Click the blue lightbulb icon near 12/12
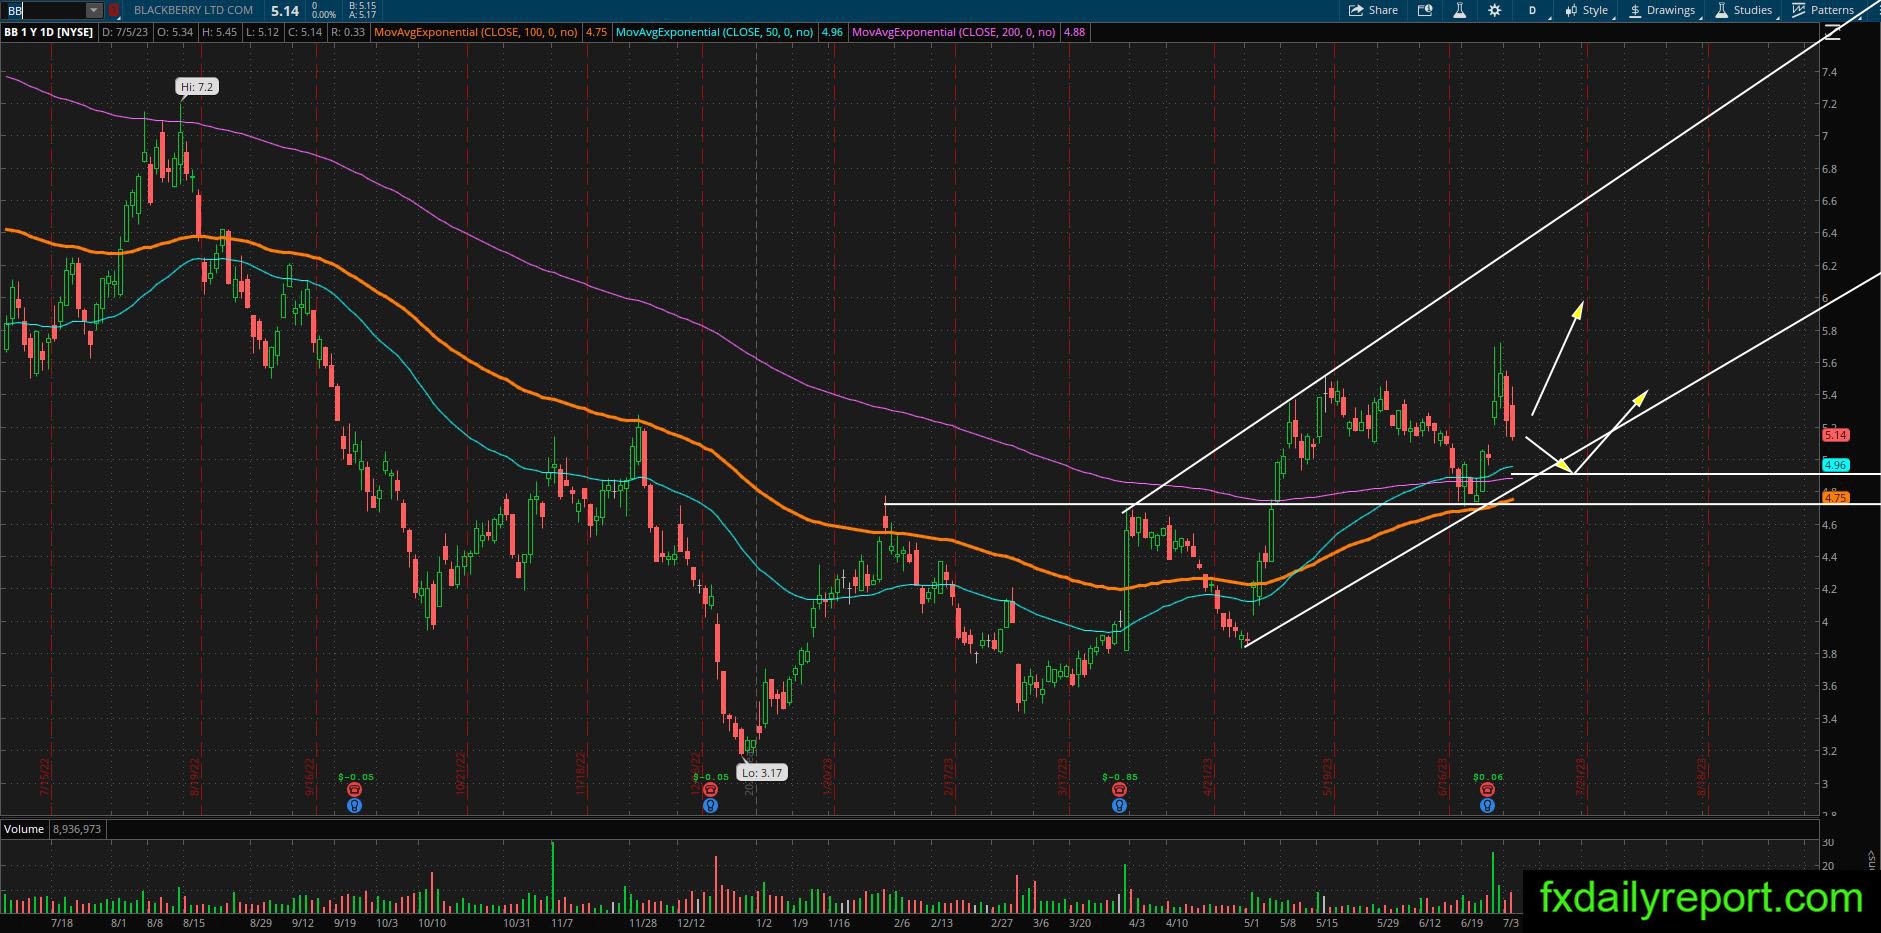This screenshot has height=933, width=1881. [710, 805]
